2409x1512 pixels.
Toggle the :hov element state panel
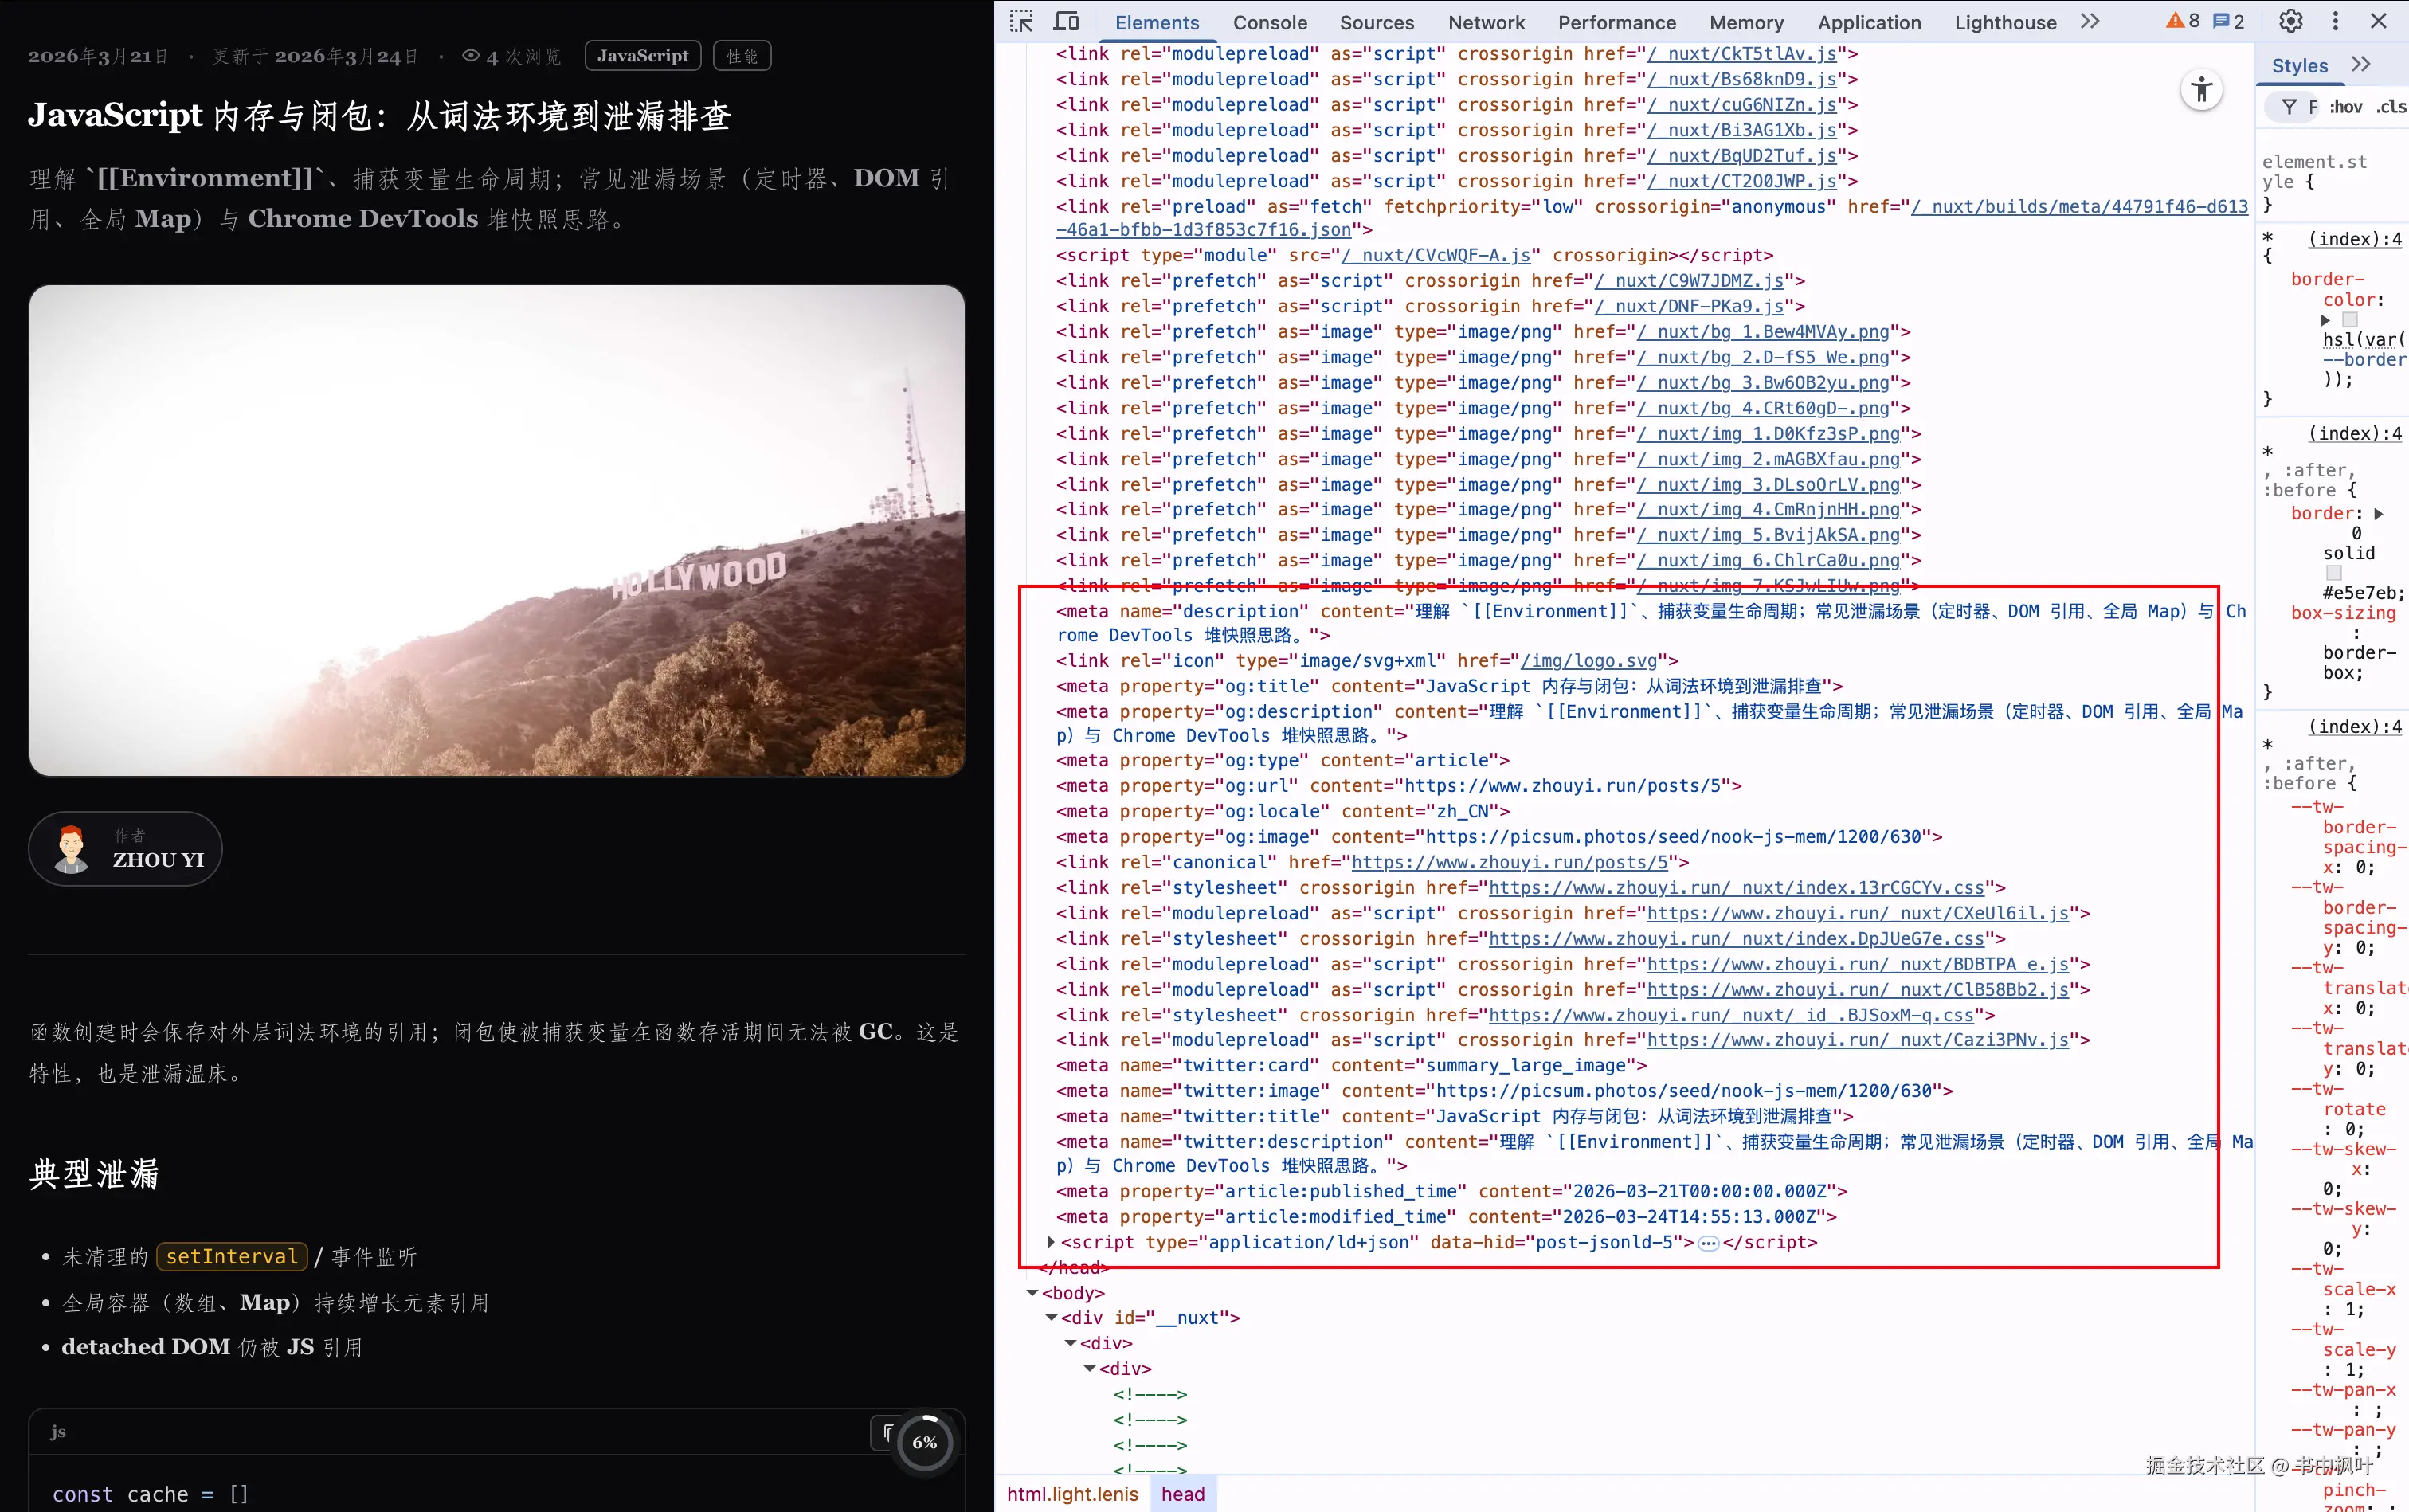tap(2346, 107)
